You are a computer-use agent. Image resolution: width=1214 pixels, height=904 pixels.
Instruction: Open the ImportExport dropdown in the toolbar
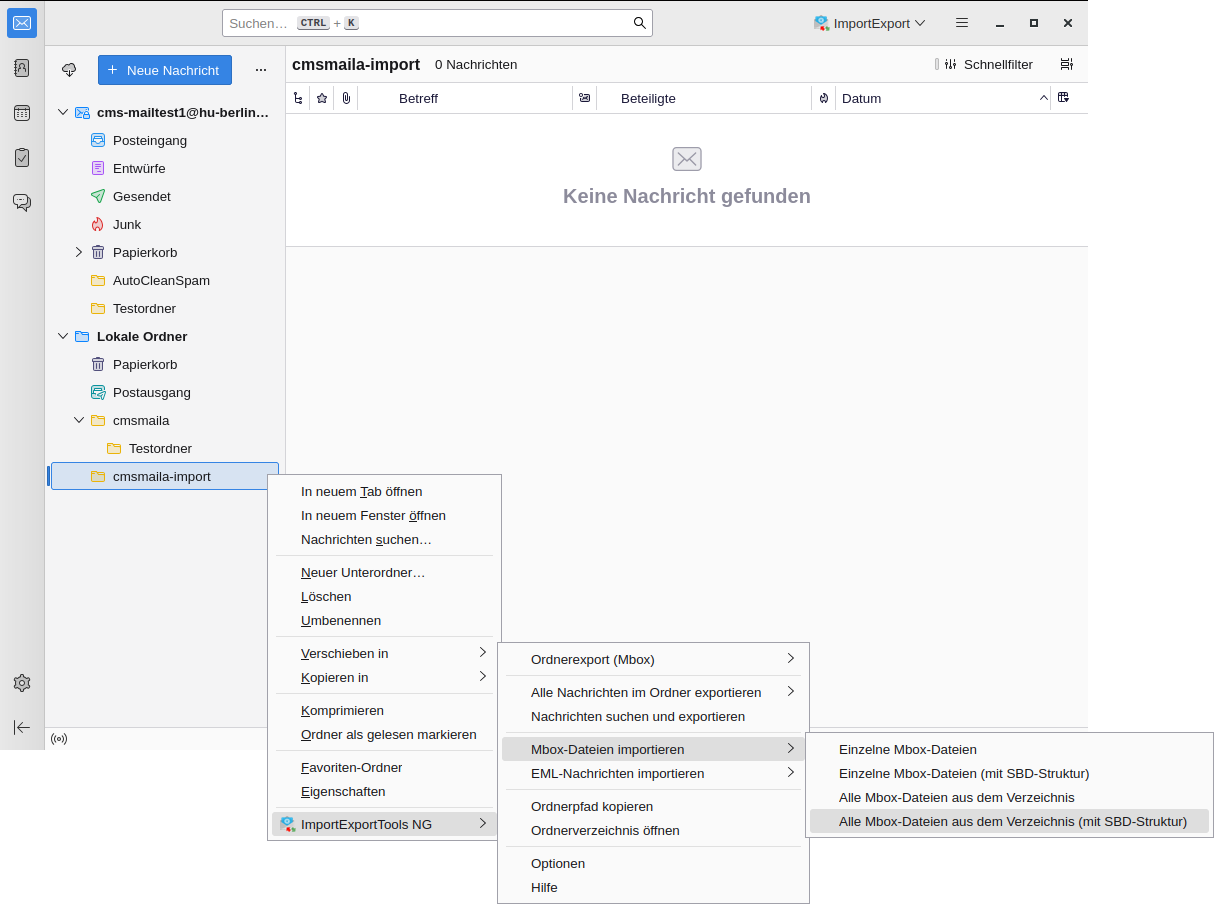[x=869, y=23]
